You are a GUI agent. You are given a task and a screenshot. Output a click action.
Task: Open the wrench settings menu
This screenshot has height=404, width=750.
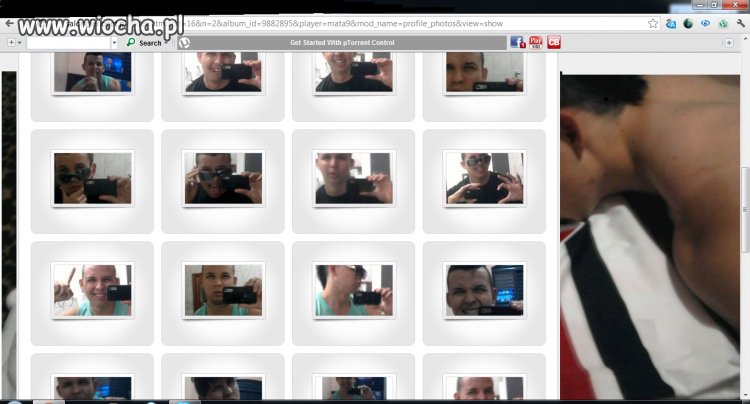(740, 23)
